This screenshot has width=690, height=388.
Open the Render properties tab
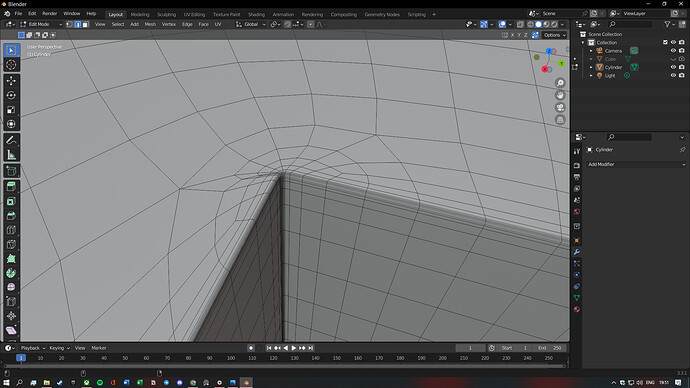click(x=576, y=165)
